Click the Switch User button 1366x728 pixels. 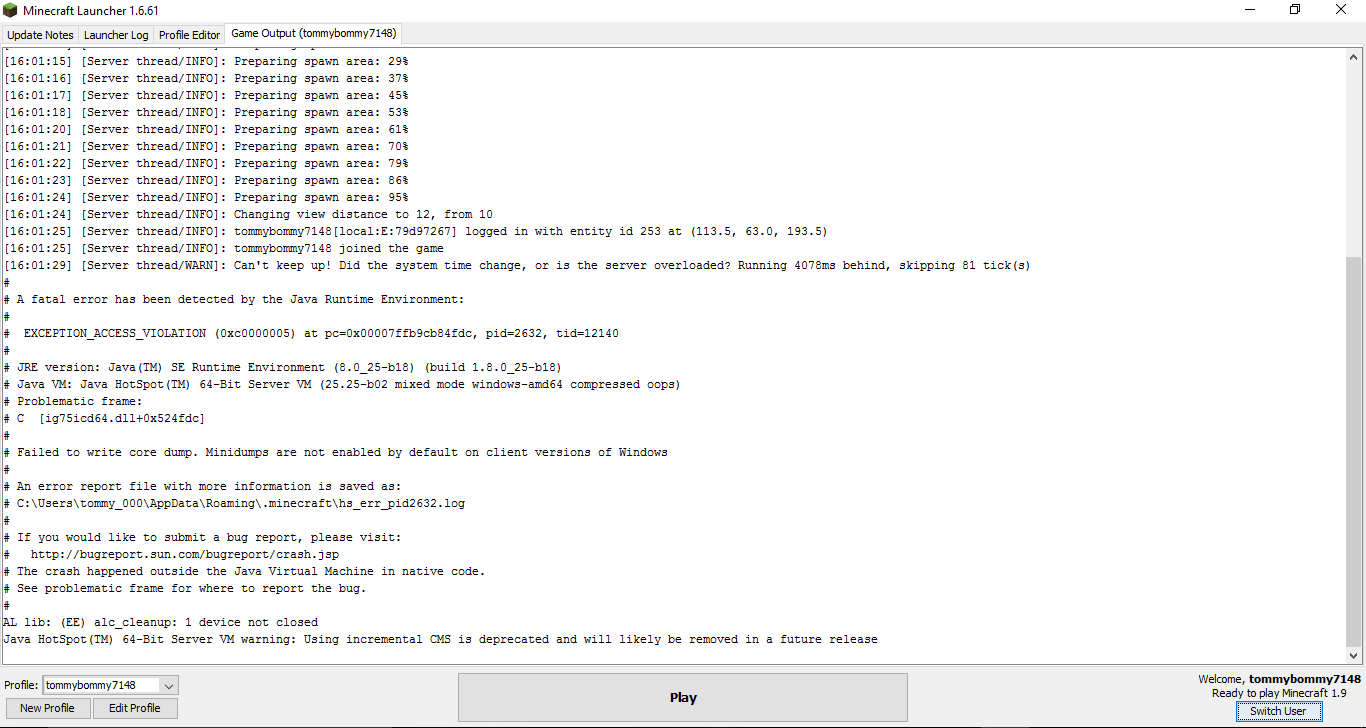(x=1278, y=711)
